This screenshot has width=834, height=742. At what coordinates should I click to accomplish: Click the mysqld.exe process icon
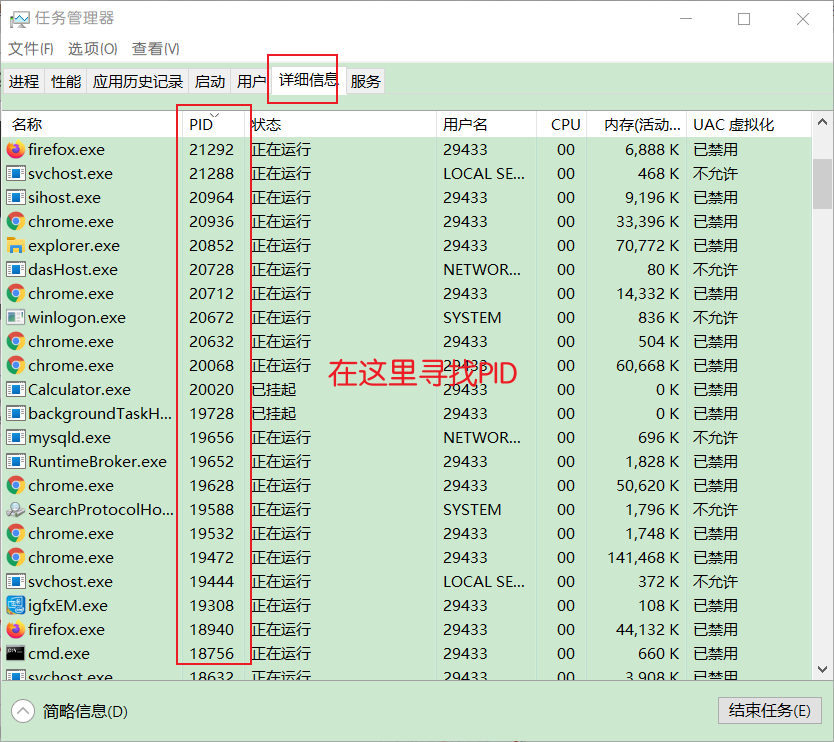[x=15, y=438]
